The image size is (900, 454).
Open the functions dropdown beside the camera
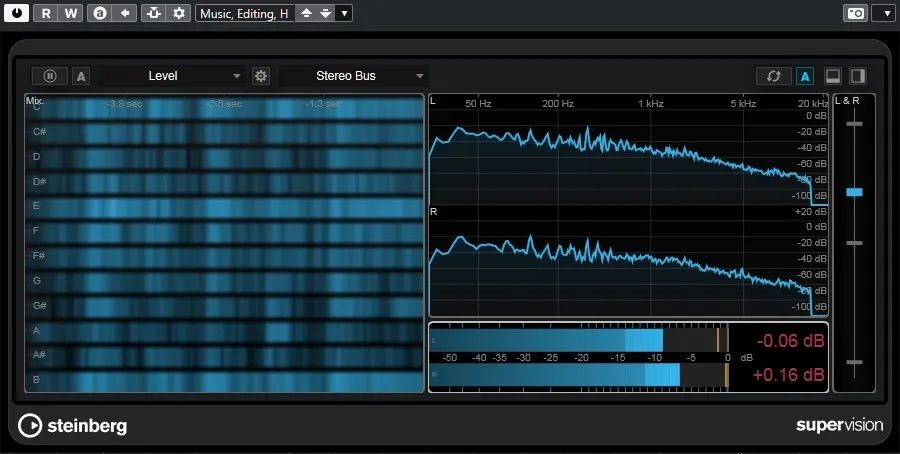[x=883, y=13]
